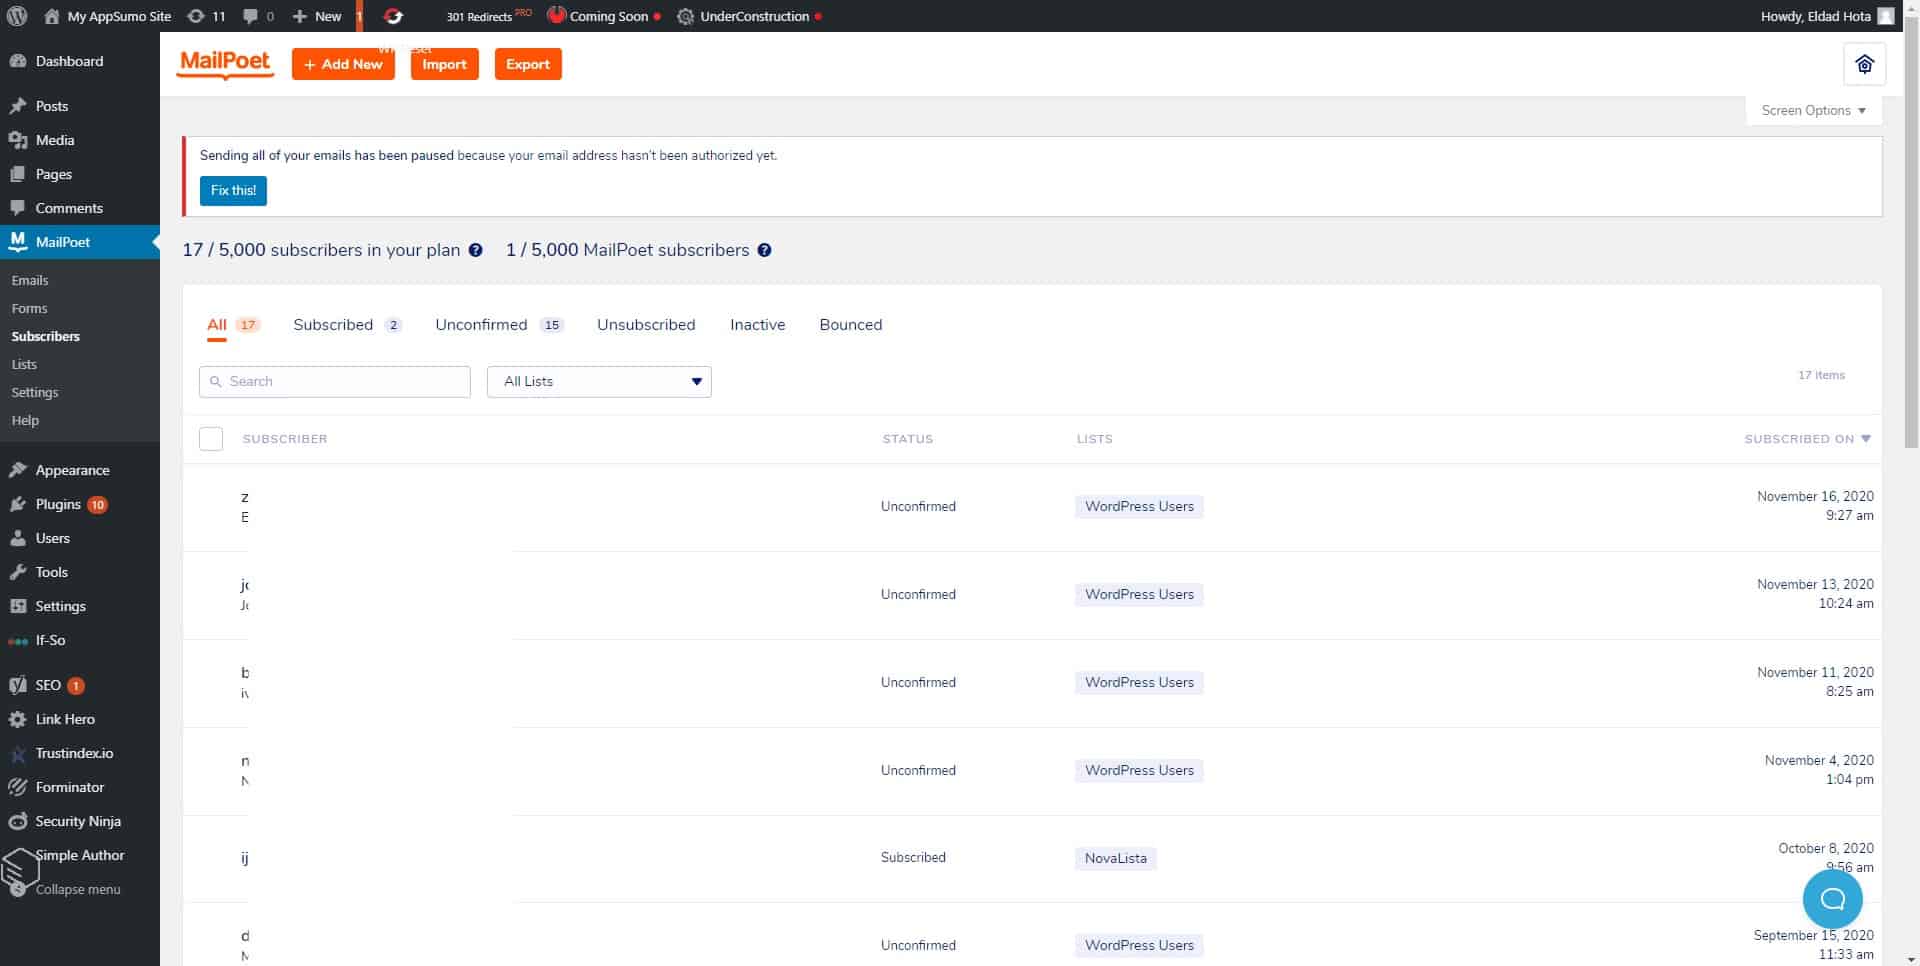Toggle the select-all subscribers checkbox

pyautogui.click(x=211, y=439)
